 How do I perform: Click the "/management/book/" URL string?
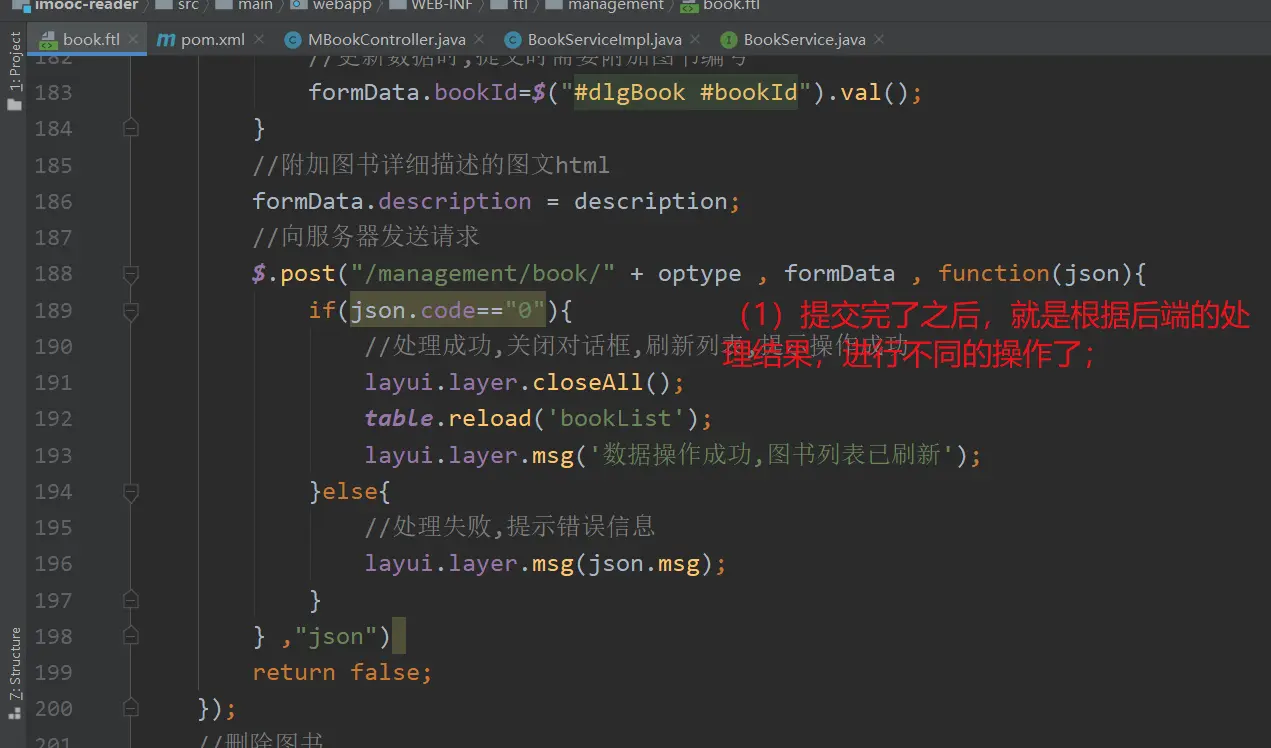pyautogui.click(x=483, y=274)
